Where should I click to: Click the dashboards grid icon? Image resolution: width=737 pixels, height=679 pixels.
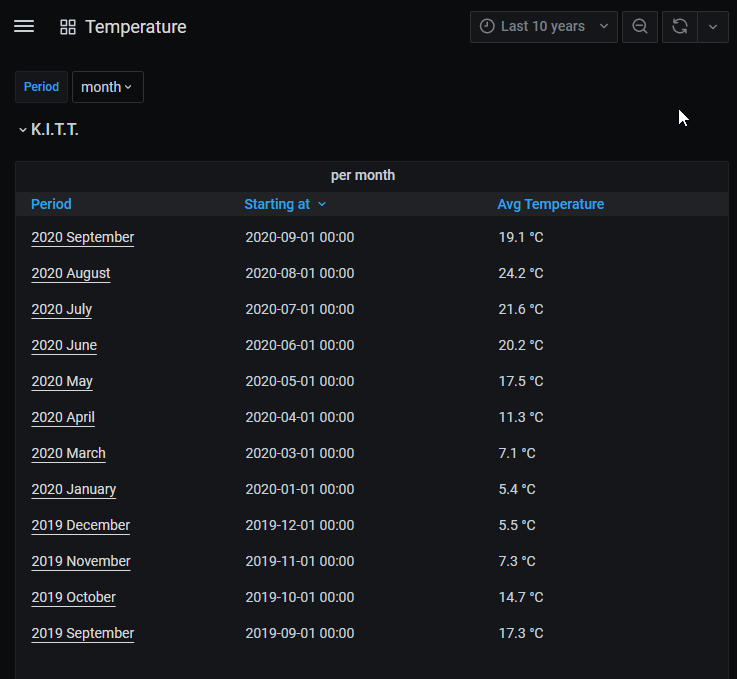coord(68,27)
